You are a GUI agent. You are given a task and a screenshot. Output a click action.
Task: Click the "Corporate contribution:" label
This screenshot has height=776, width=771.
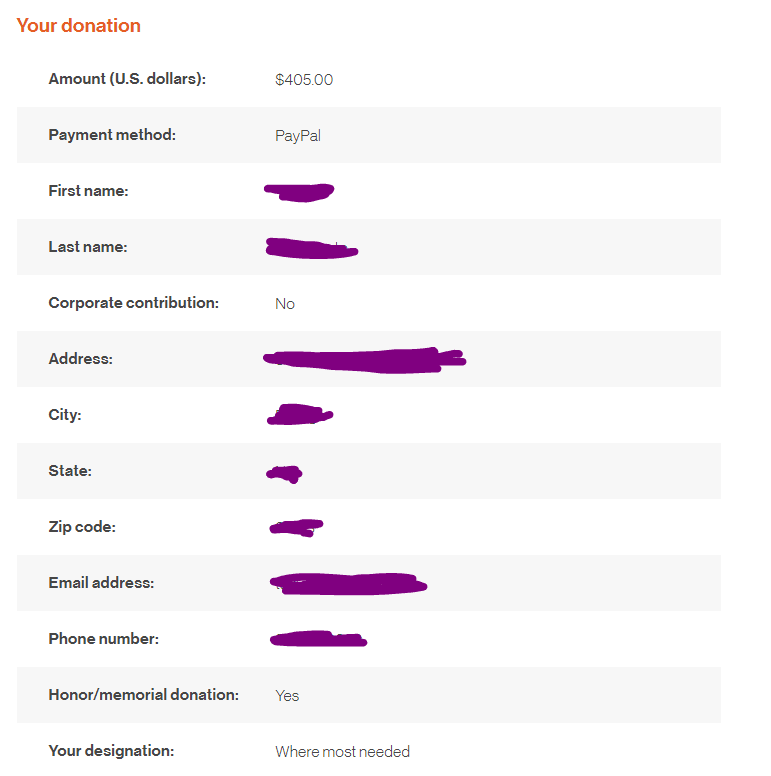click(133, 303)
